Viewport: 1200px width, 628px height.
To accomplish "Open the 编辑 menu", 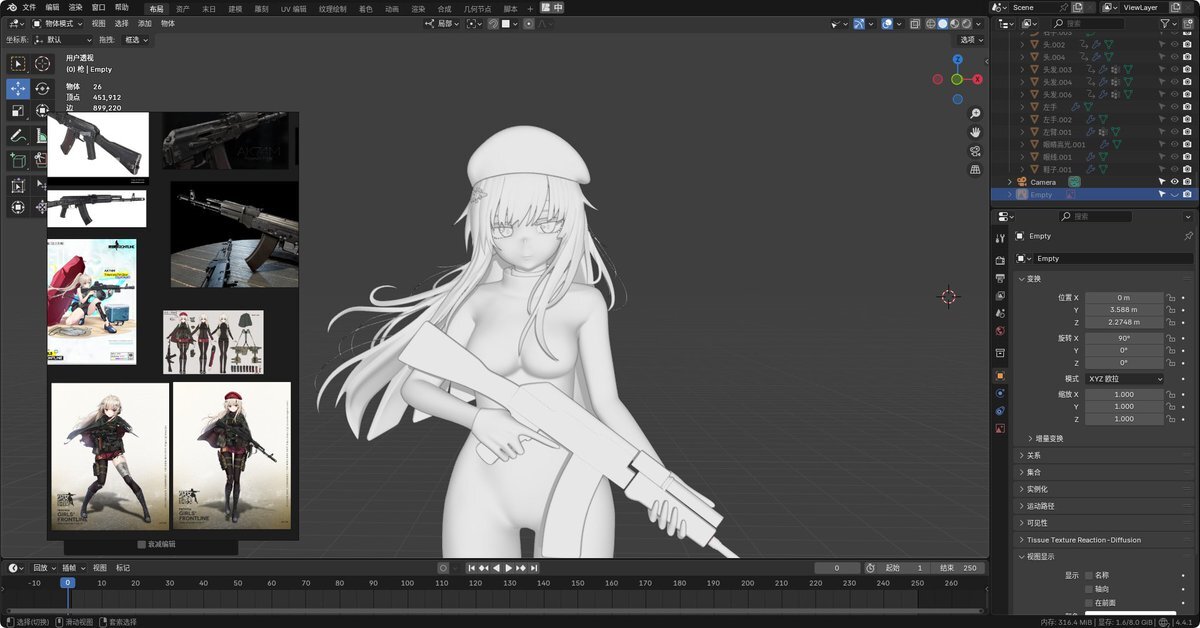I will point(52,7).
